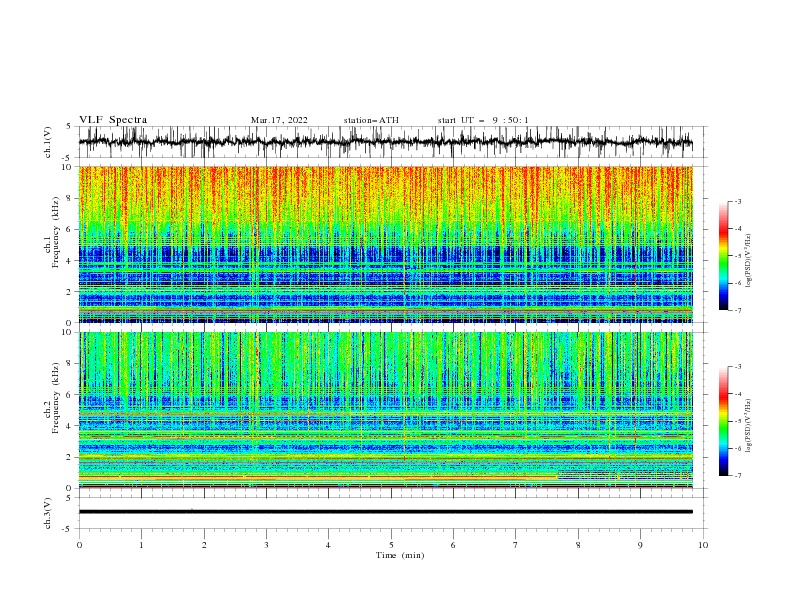Select the date text "Mar.17, 2022"
Screen dimensions: 792x612
(x=279, y=120)
